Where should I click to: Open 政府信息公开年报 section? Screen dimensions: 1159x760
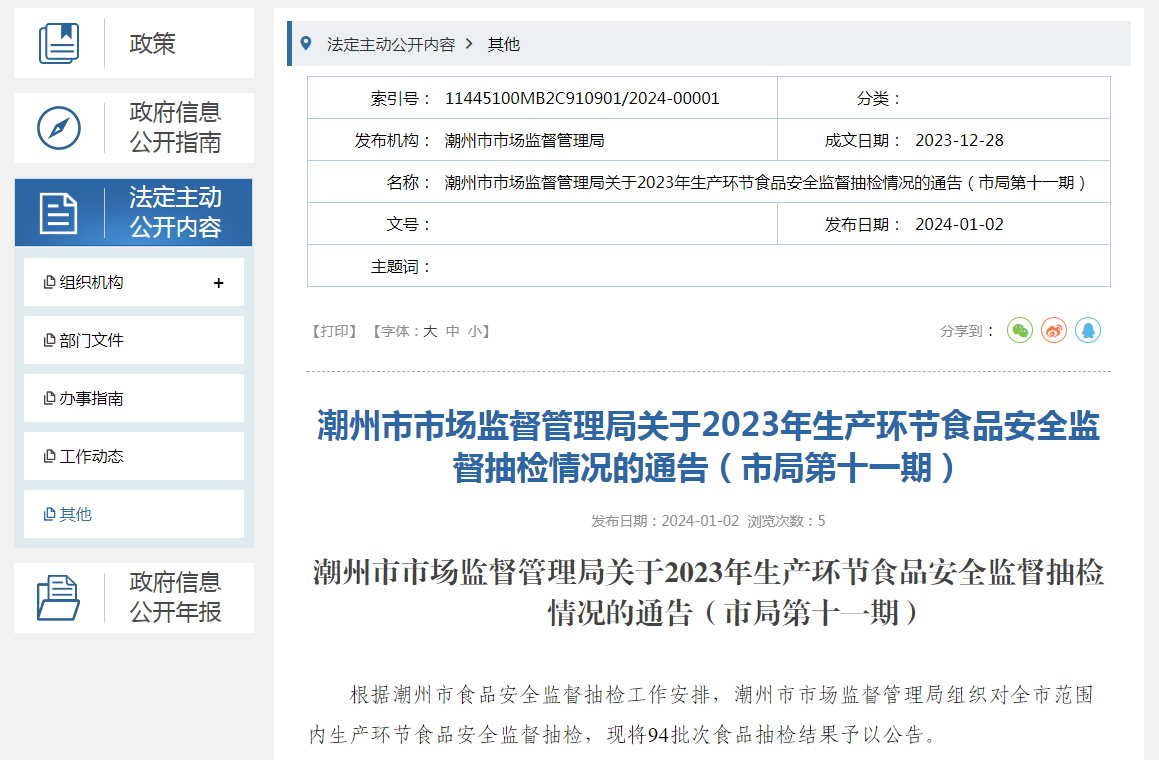point(134,597)
